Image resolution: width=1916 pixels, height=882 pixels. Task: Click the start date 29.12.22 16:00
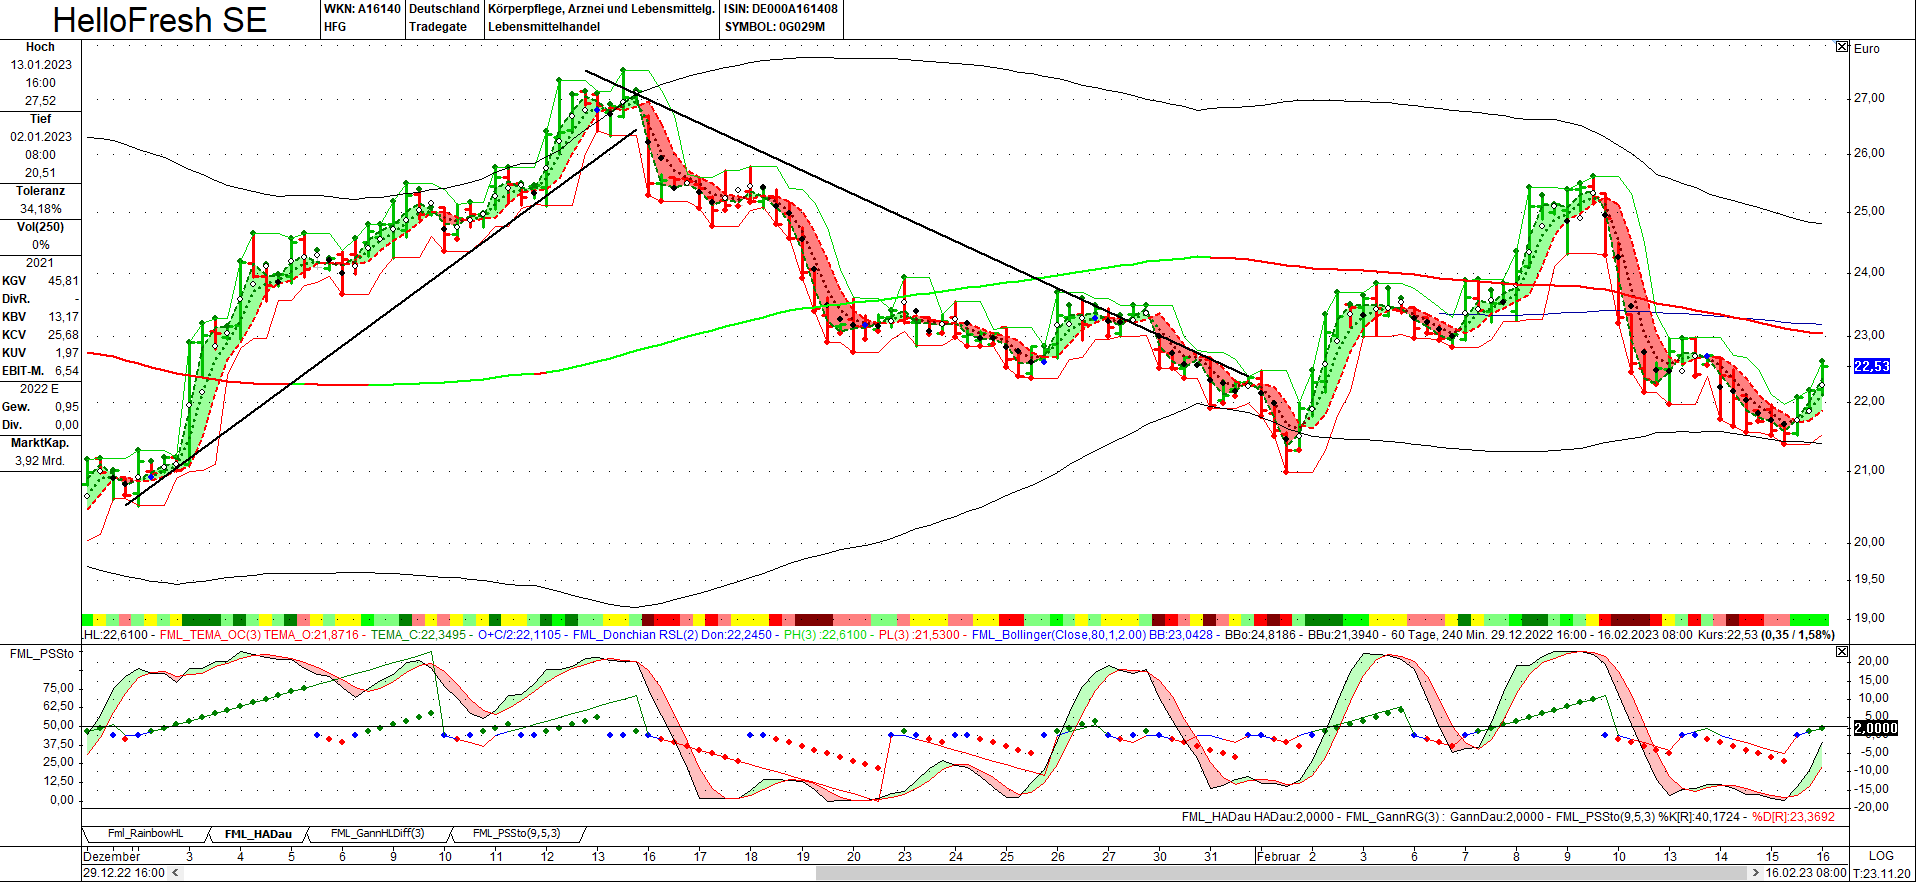point(124,873)
